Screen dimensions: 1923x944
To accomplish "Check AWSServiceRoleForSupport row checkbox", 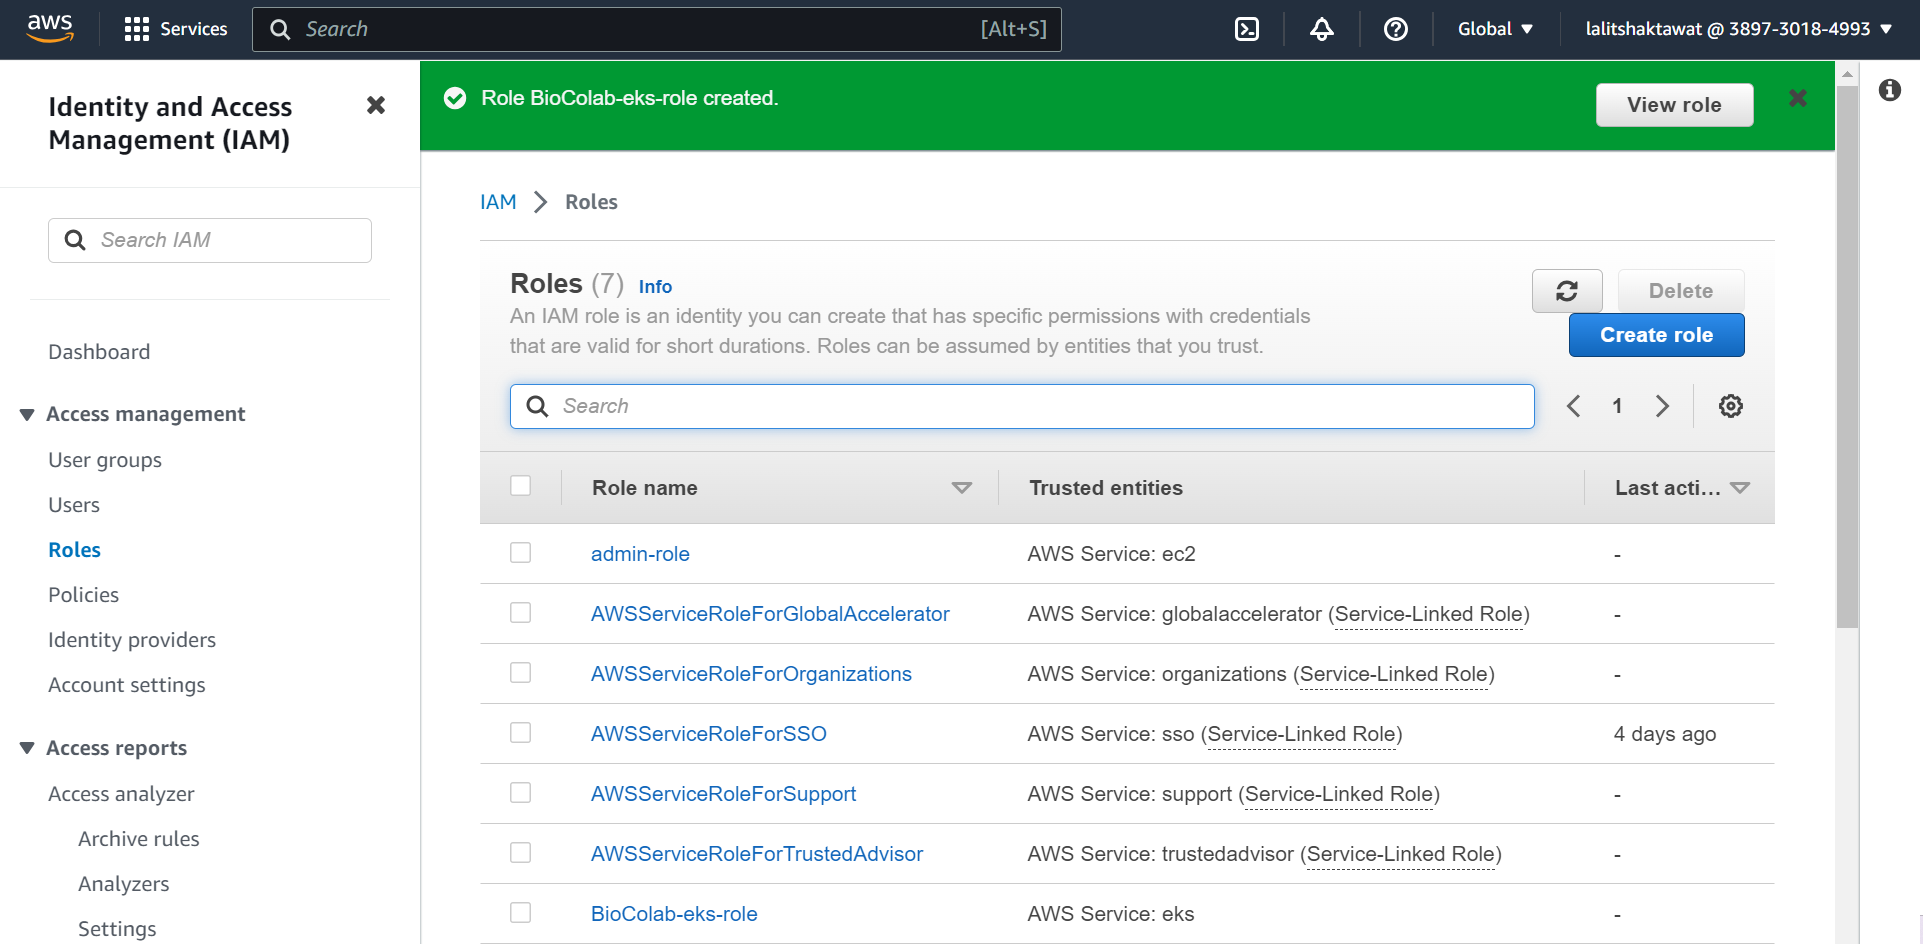I will point(521,793).
